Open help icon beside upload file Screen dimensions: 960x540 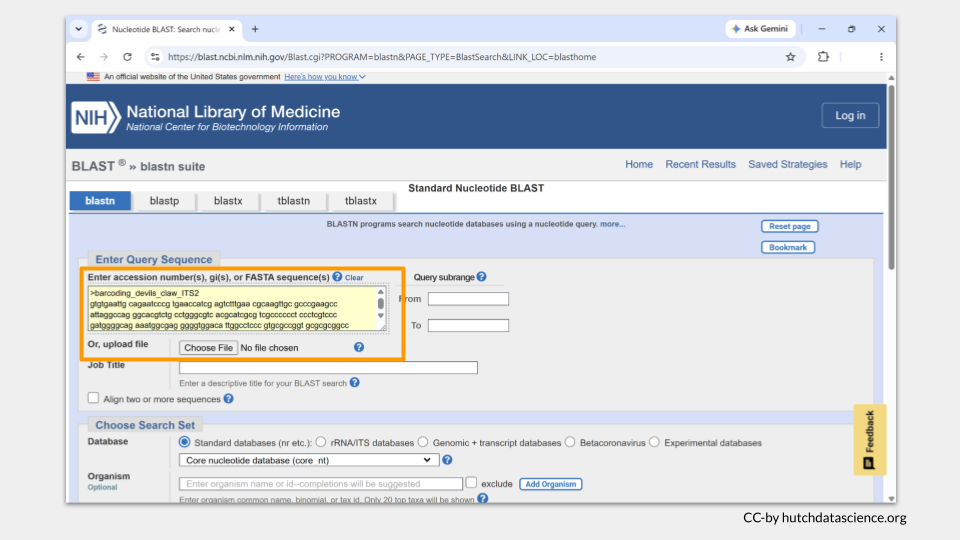pyautogui.click(x=359, y=347)
